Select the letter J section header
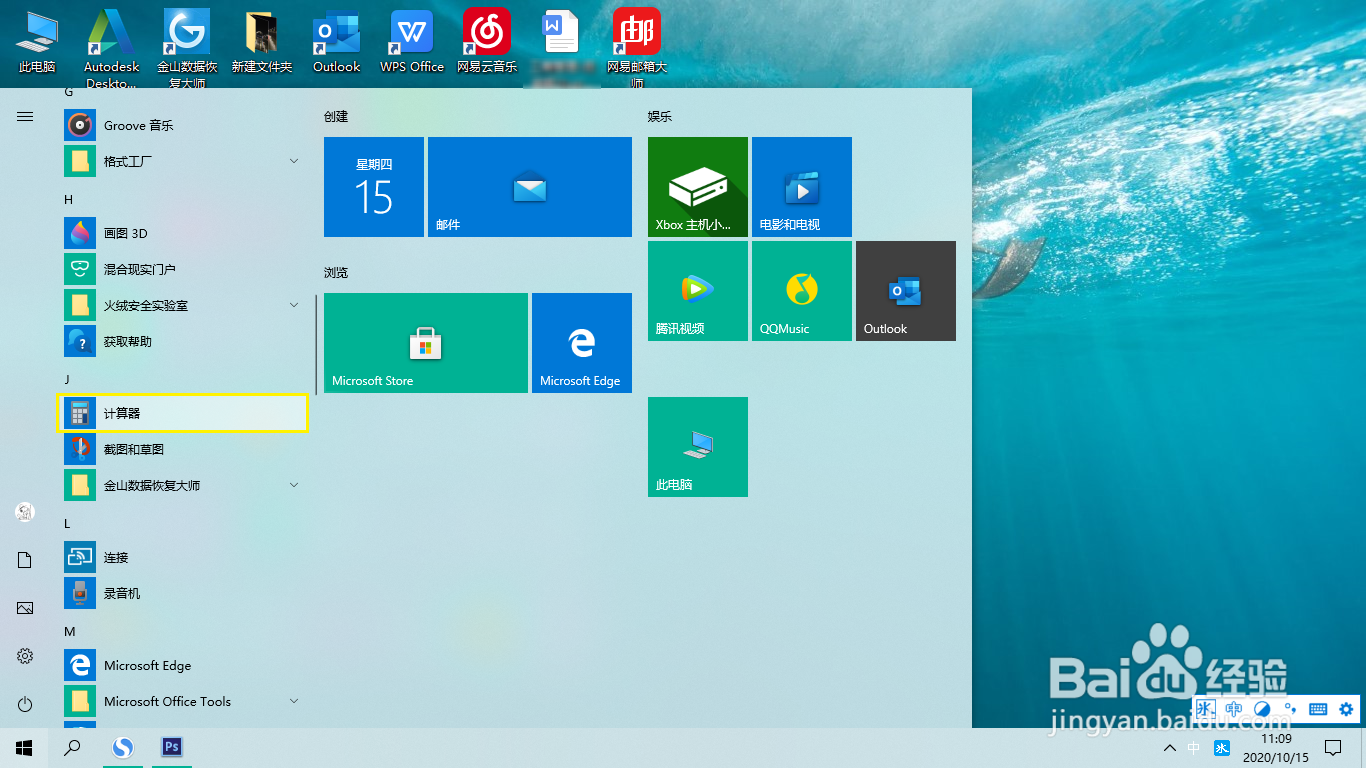 68,379
